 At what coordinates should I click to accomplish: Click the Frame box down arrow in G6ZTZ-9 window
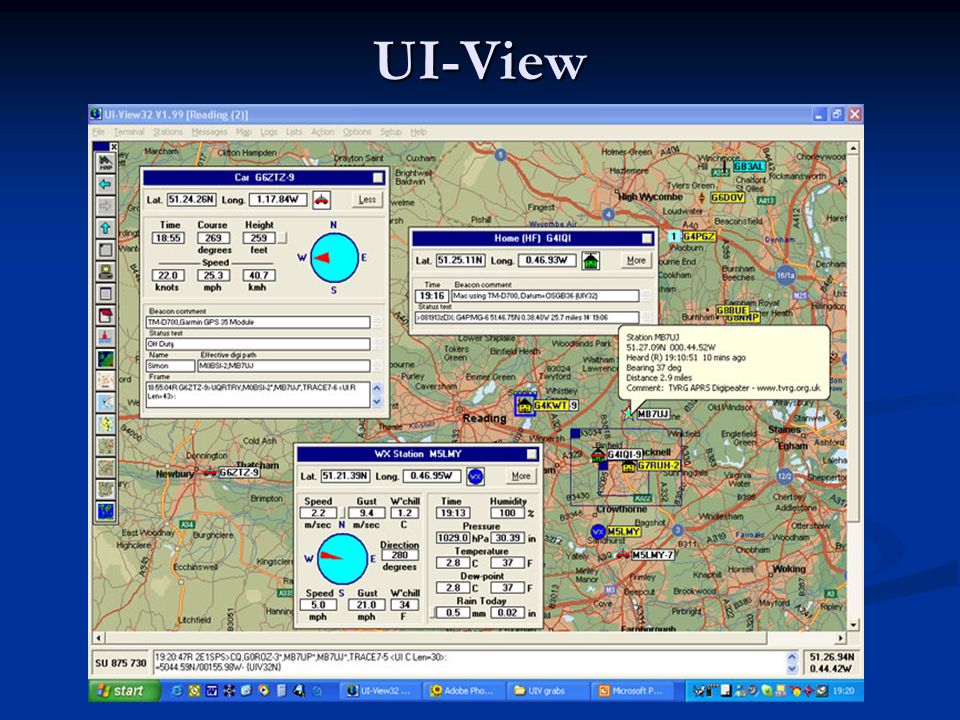point(377,402)
